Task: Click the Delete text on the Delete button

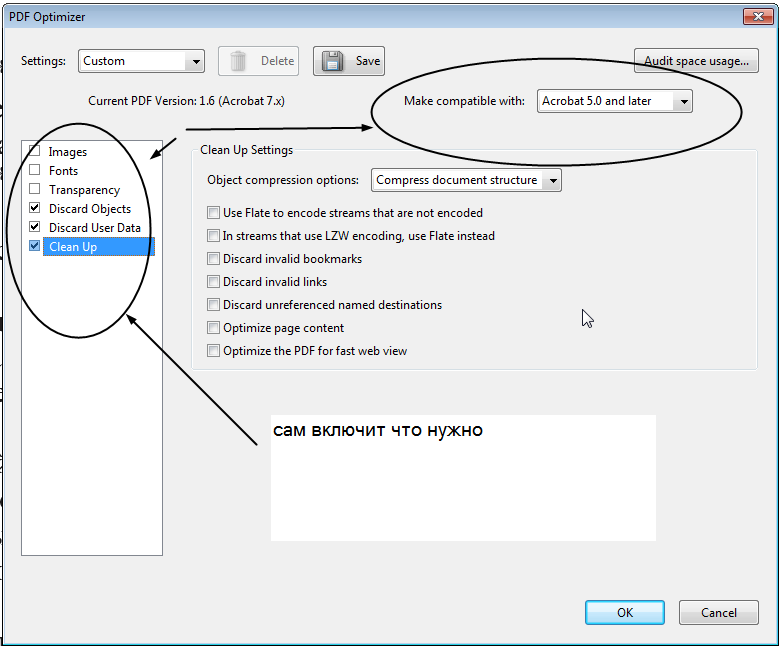Action: [x=277, y=61]
